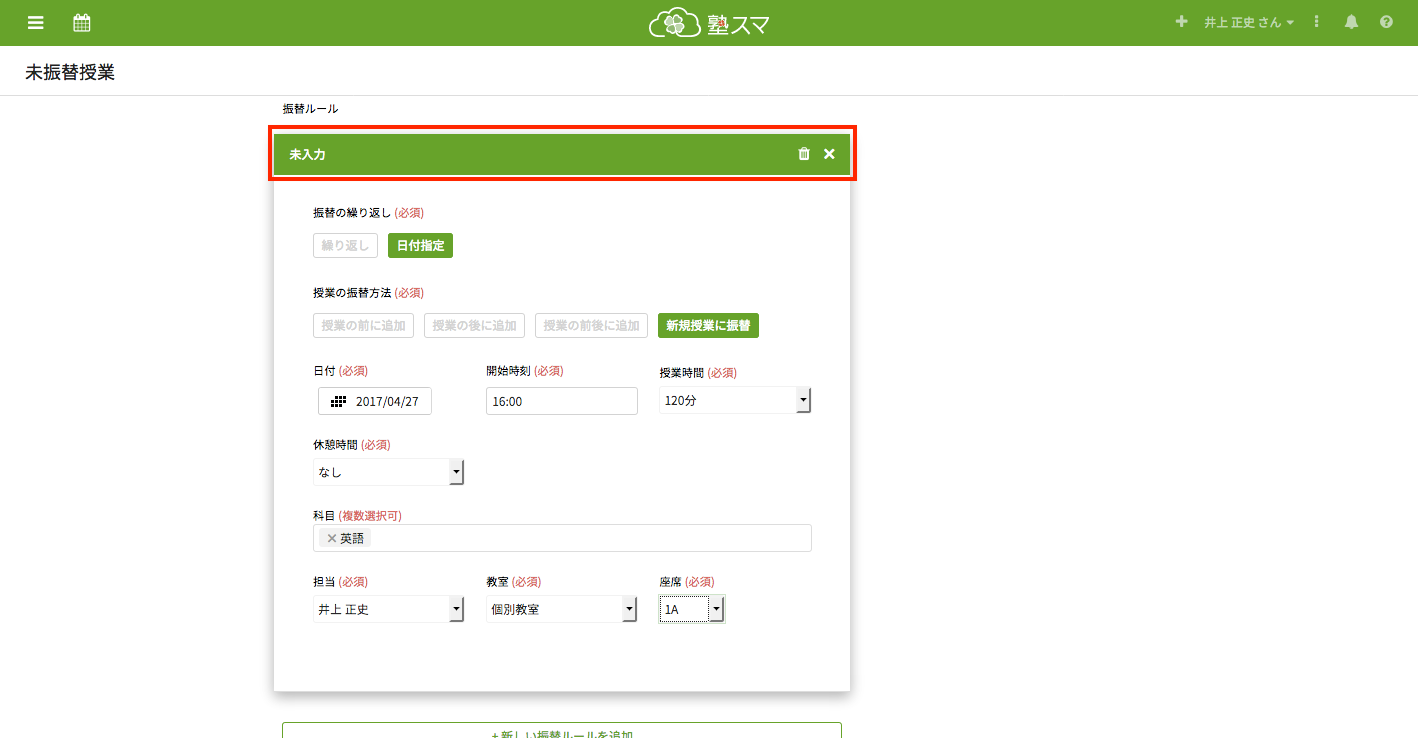Close the 未入力 rule panel with X
Image resolution: width=1418 pixels, height=738 pixels.
point(829,154)
